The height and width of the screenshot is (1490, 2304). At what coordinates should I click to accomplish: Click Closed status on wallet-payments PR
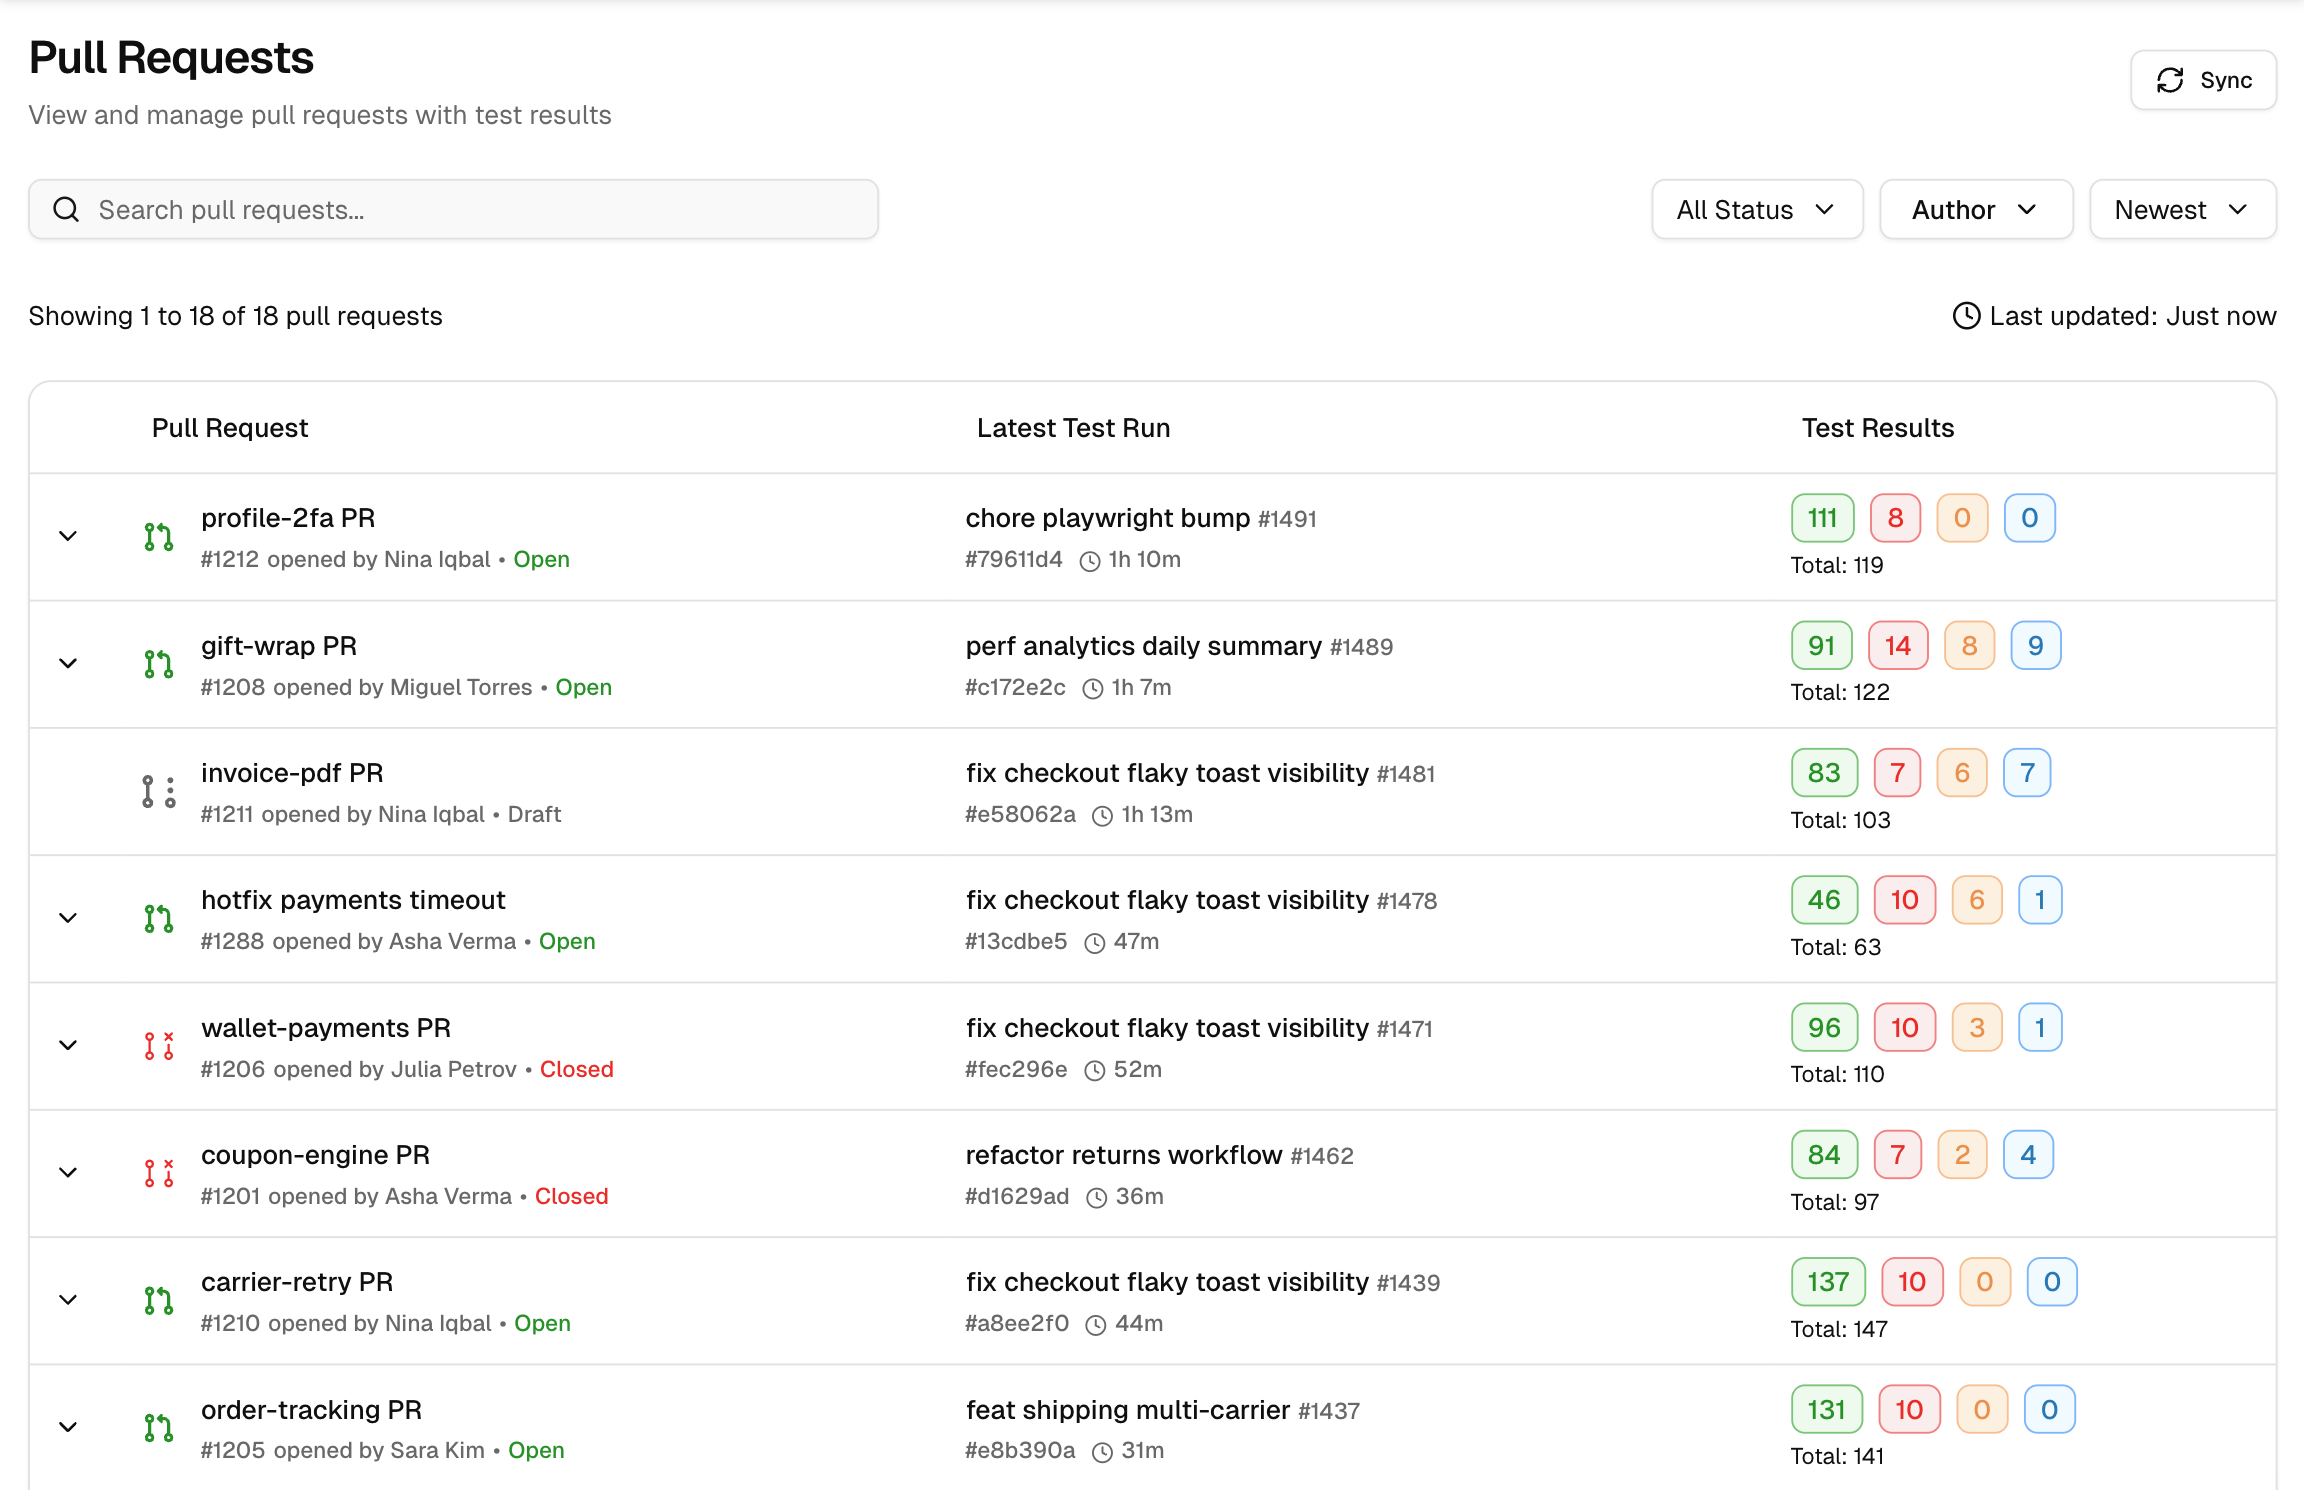[x=577, y=1069]
